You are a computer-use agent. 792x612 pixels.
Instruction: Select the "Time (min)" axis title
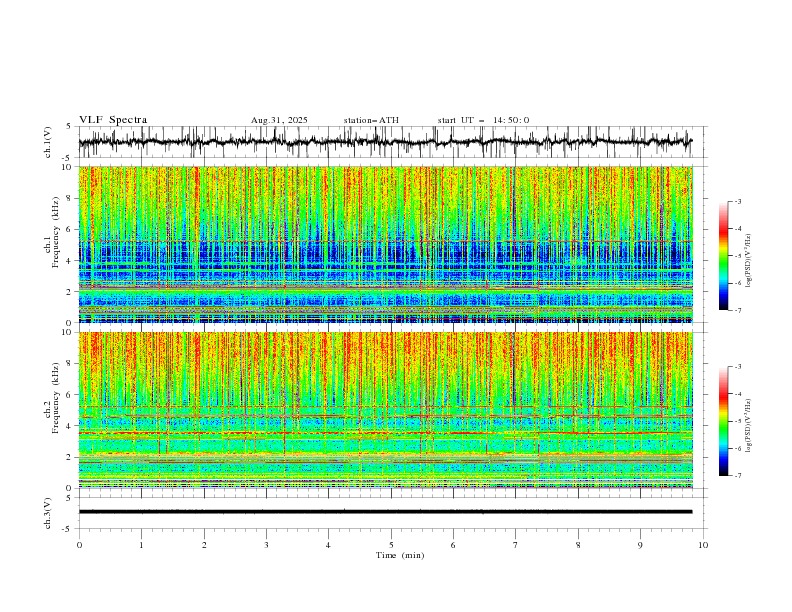click(x=400, y=555)
